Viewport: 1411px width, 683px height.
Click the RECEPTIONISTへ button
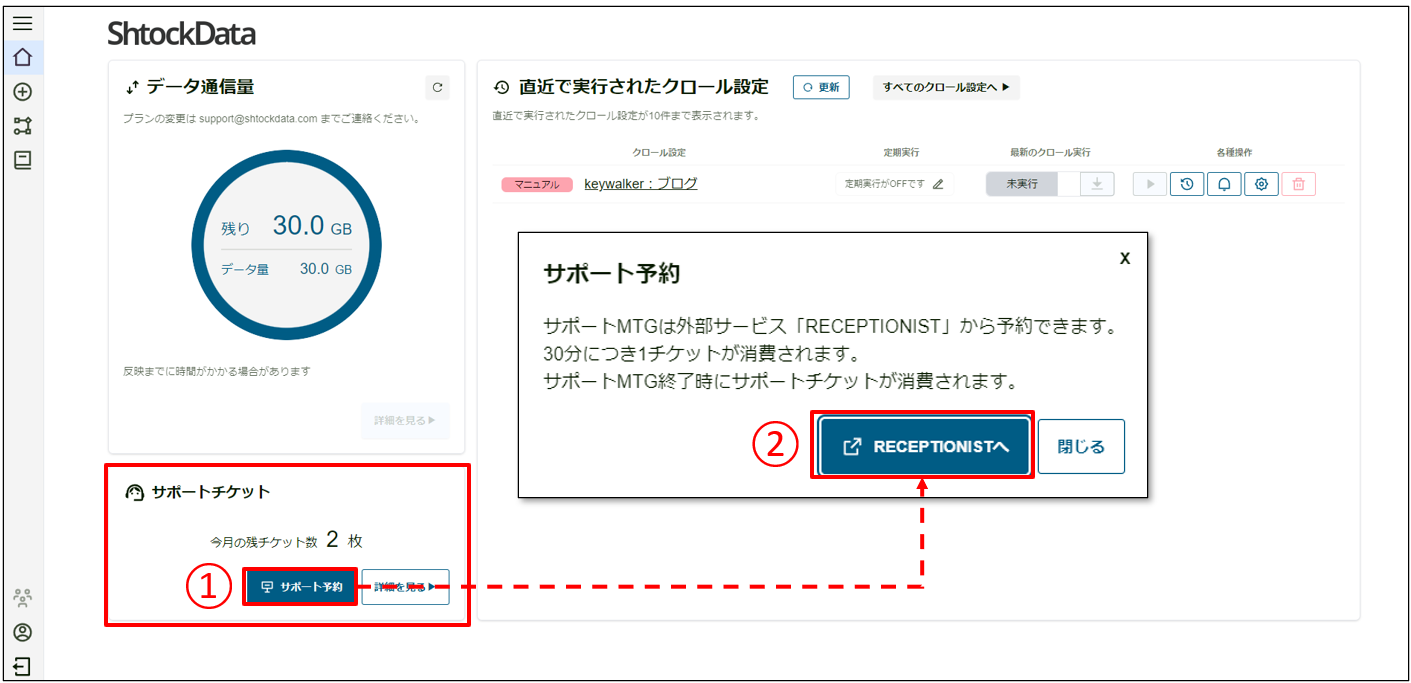[925, 447]
